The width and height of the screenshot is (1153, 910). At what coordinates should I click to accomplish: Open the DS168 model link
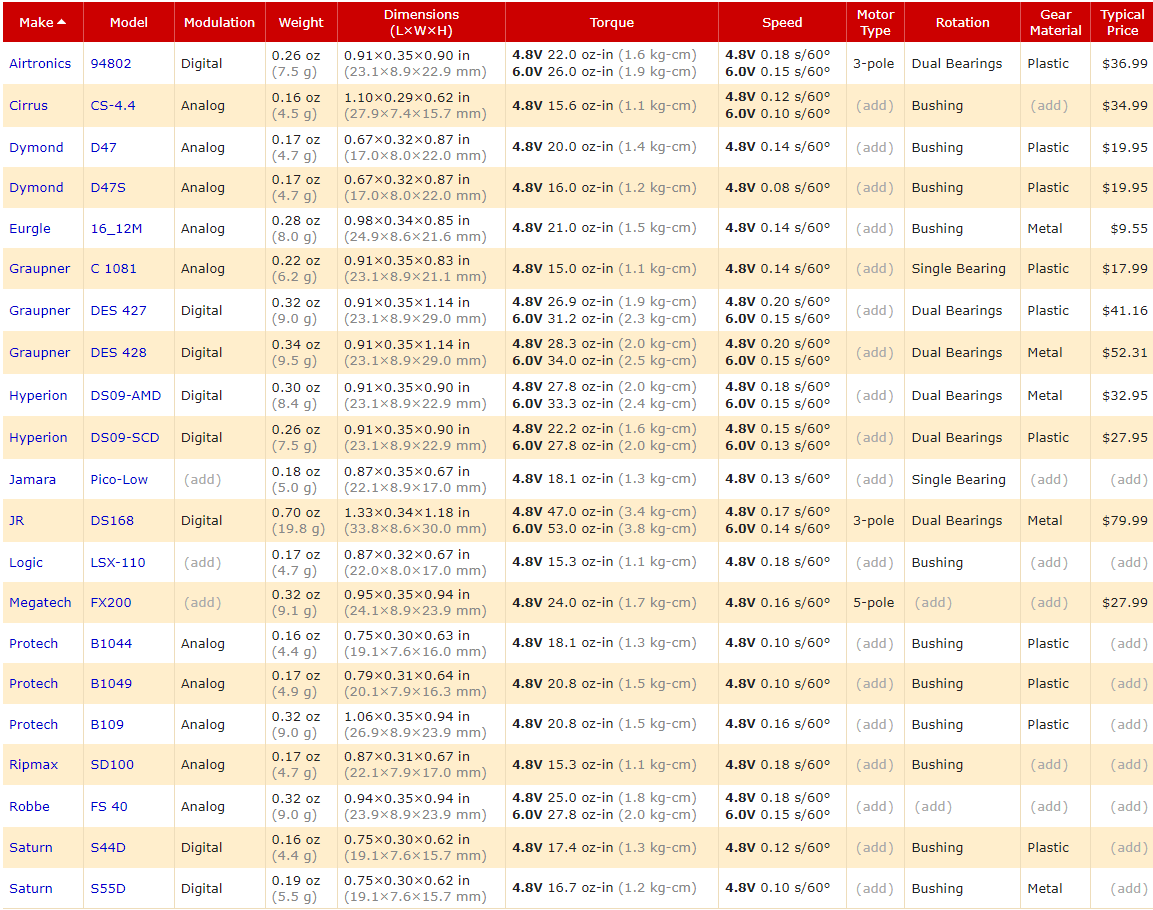(x=112, y=520)
